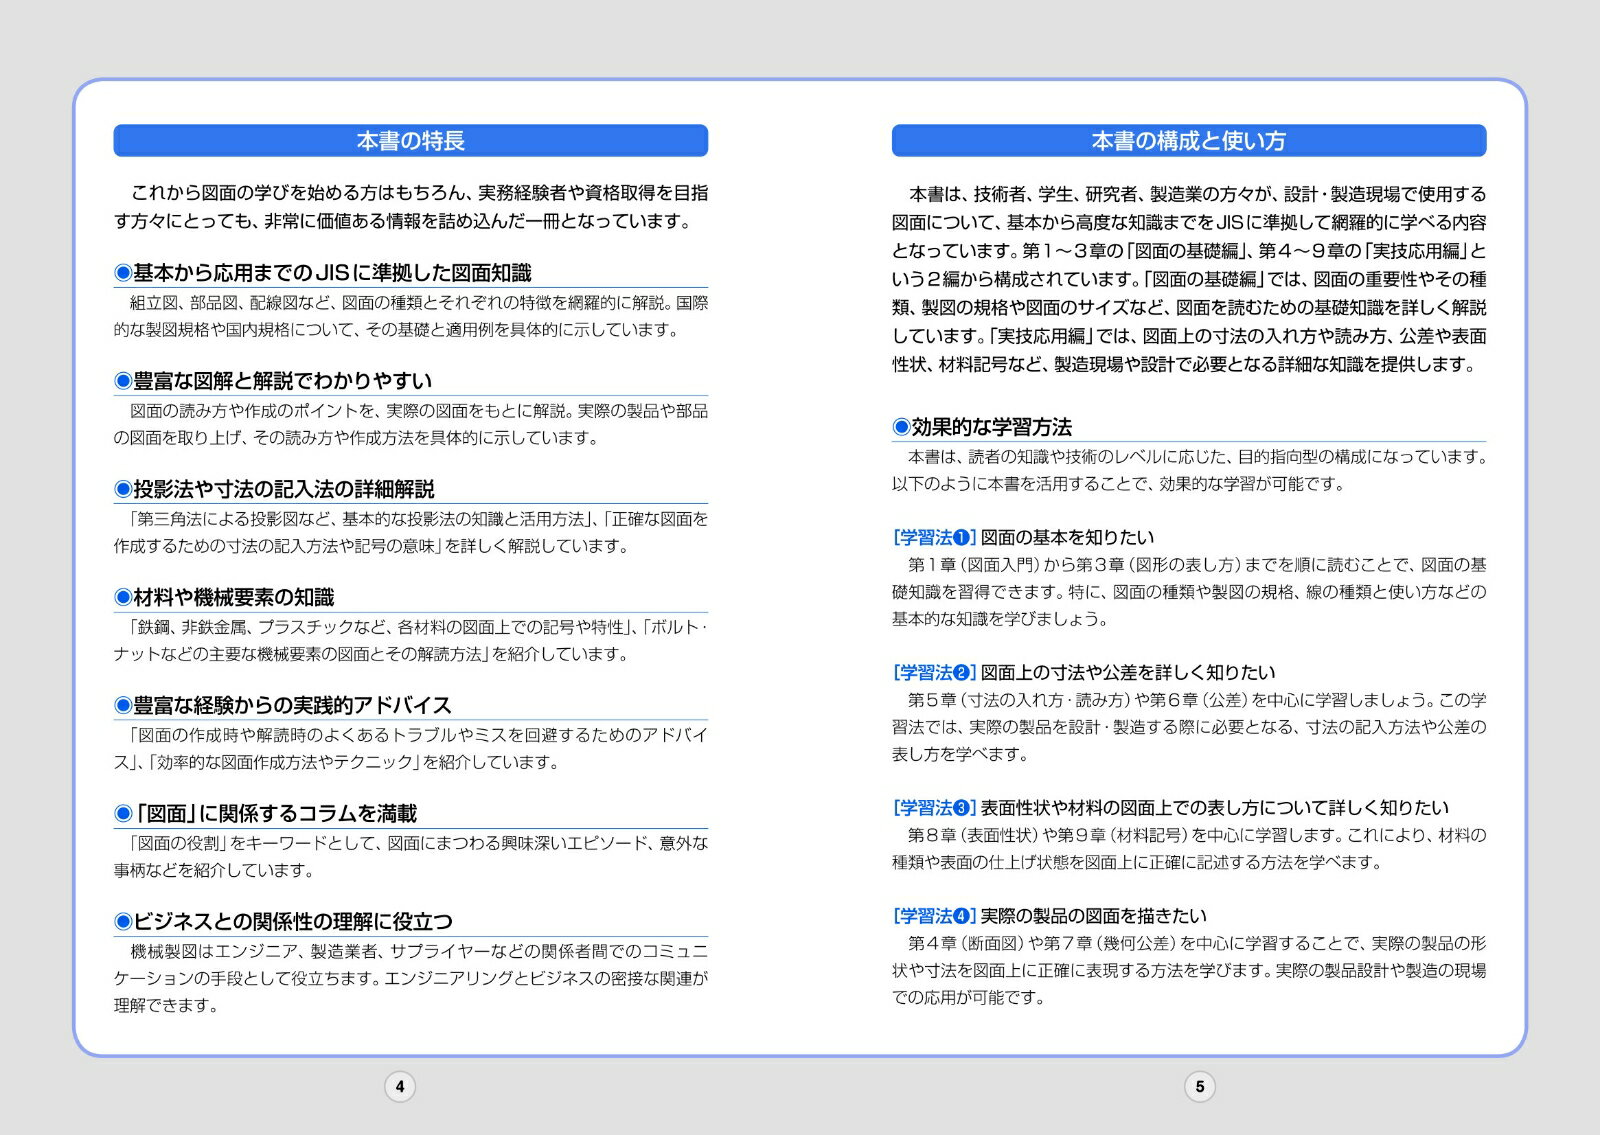The width and height of the screenshot is (1600, 1135).
Task: Click the bullet icon beside 豊富な経験からの実践的アドバイス
Action: point(123,706)
